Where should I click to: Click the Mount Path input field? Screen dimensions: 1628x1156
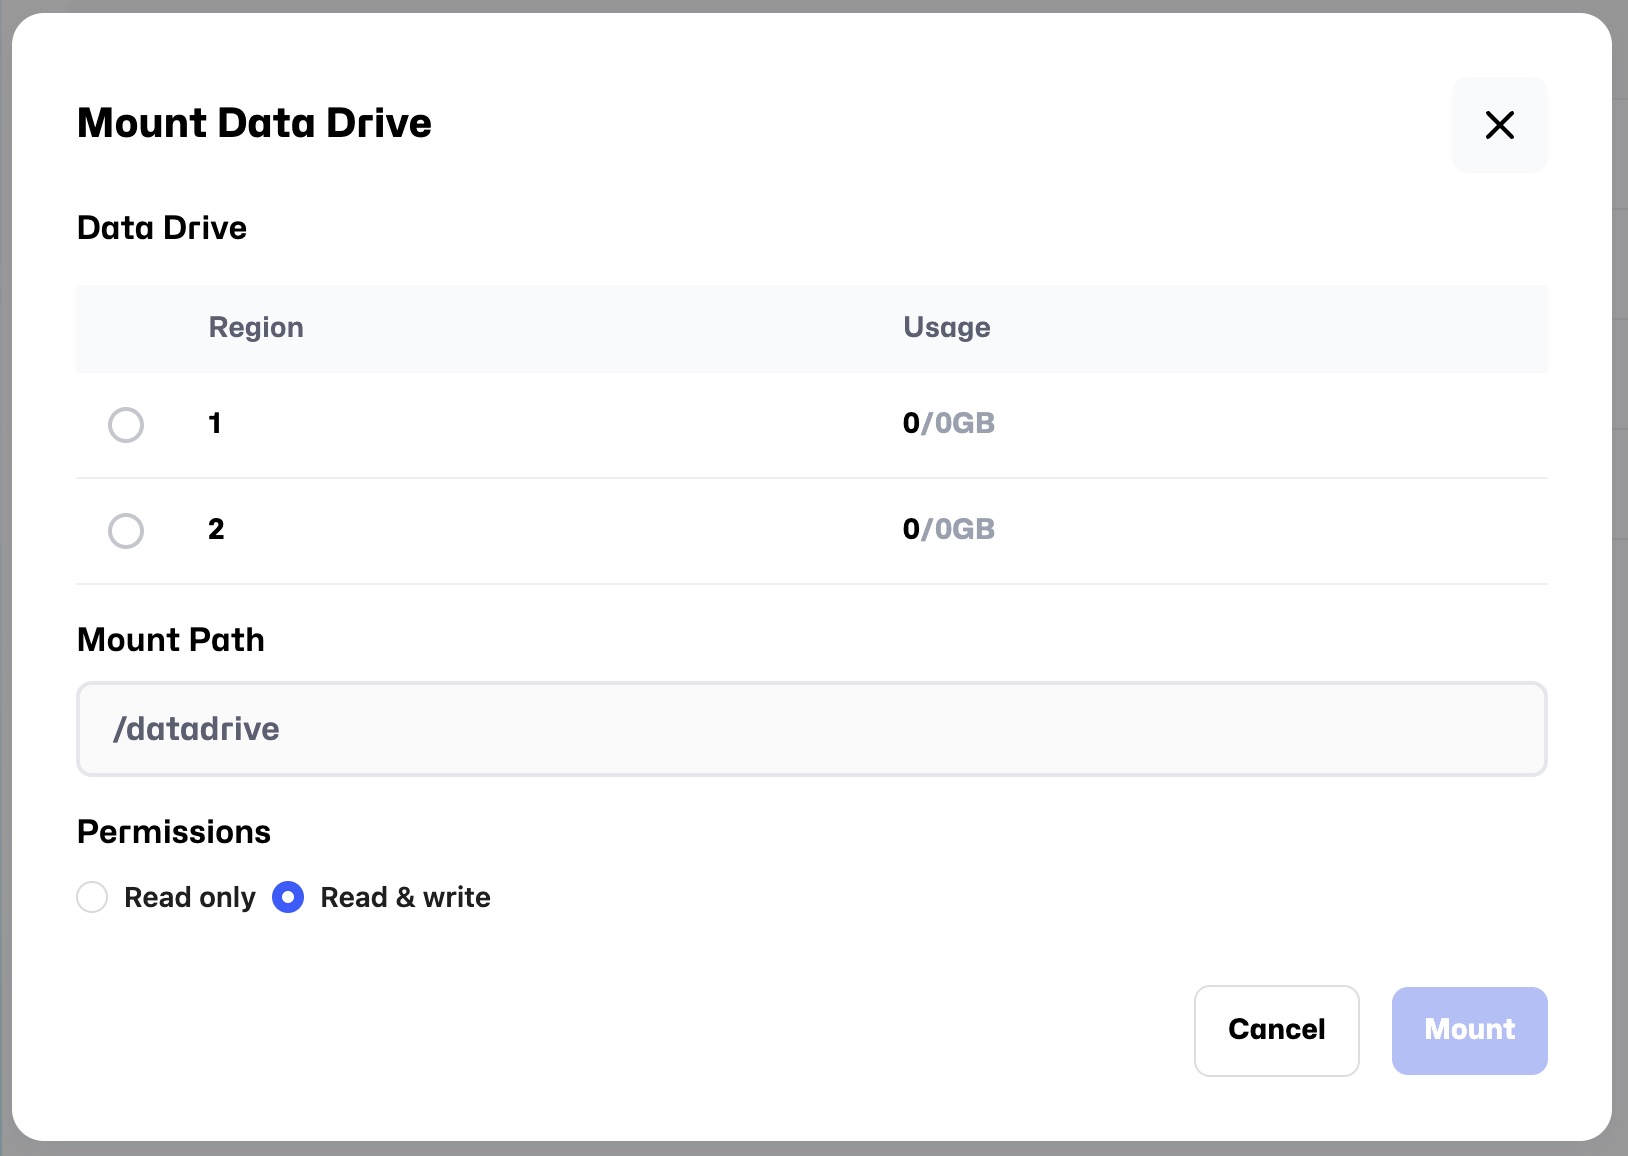811,729
